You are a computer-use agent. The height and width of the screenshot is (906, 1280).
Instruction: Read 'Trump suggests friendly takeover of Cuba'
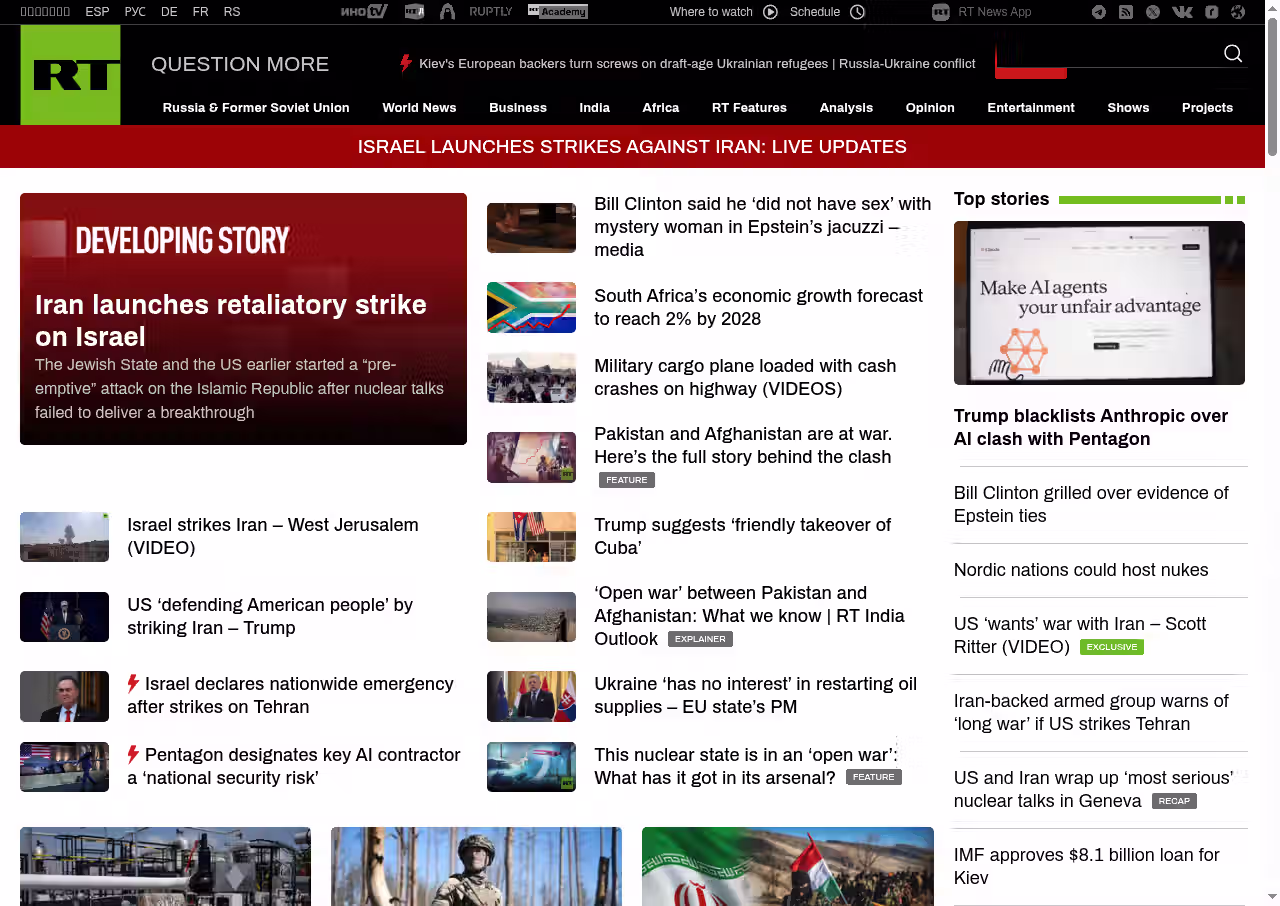click(742, 536)
